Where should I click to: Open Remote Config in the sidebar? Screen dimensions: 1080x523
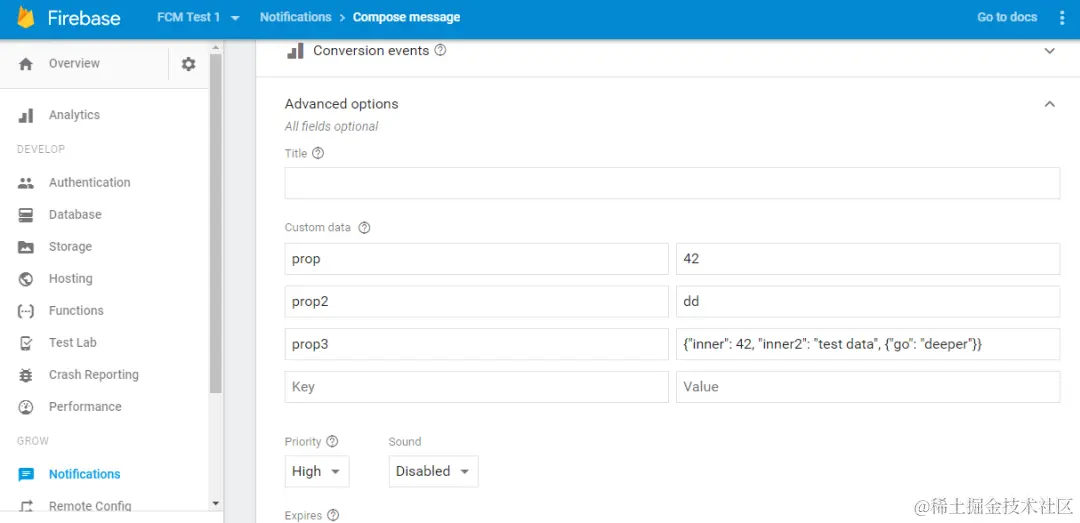[x=90, y=506]
